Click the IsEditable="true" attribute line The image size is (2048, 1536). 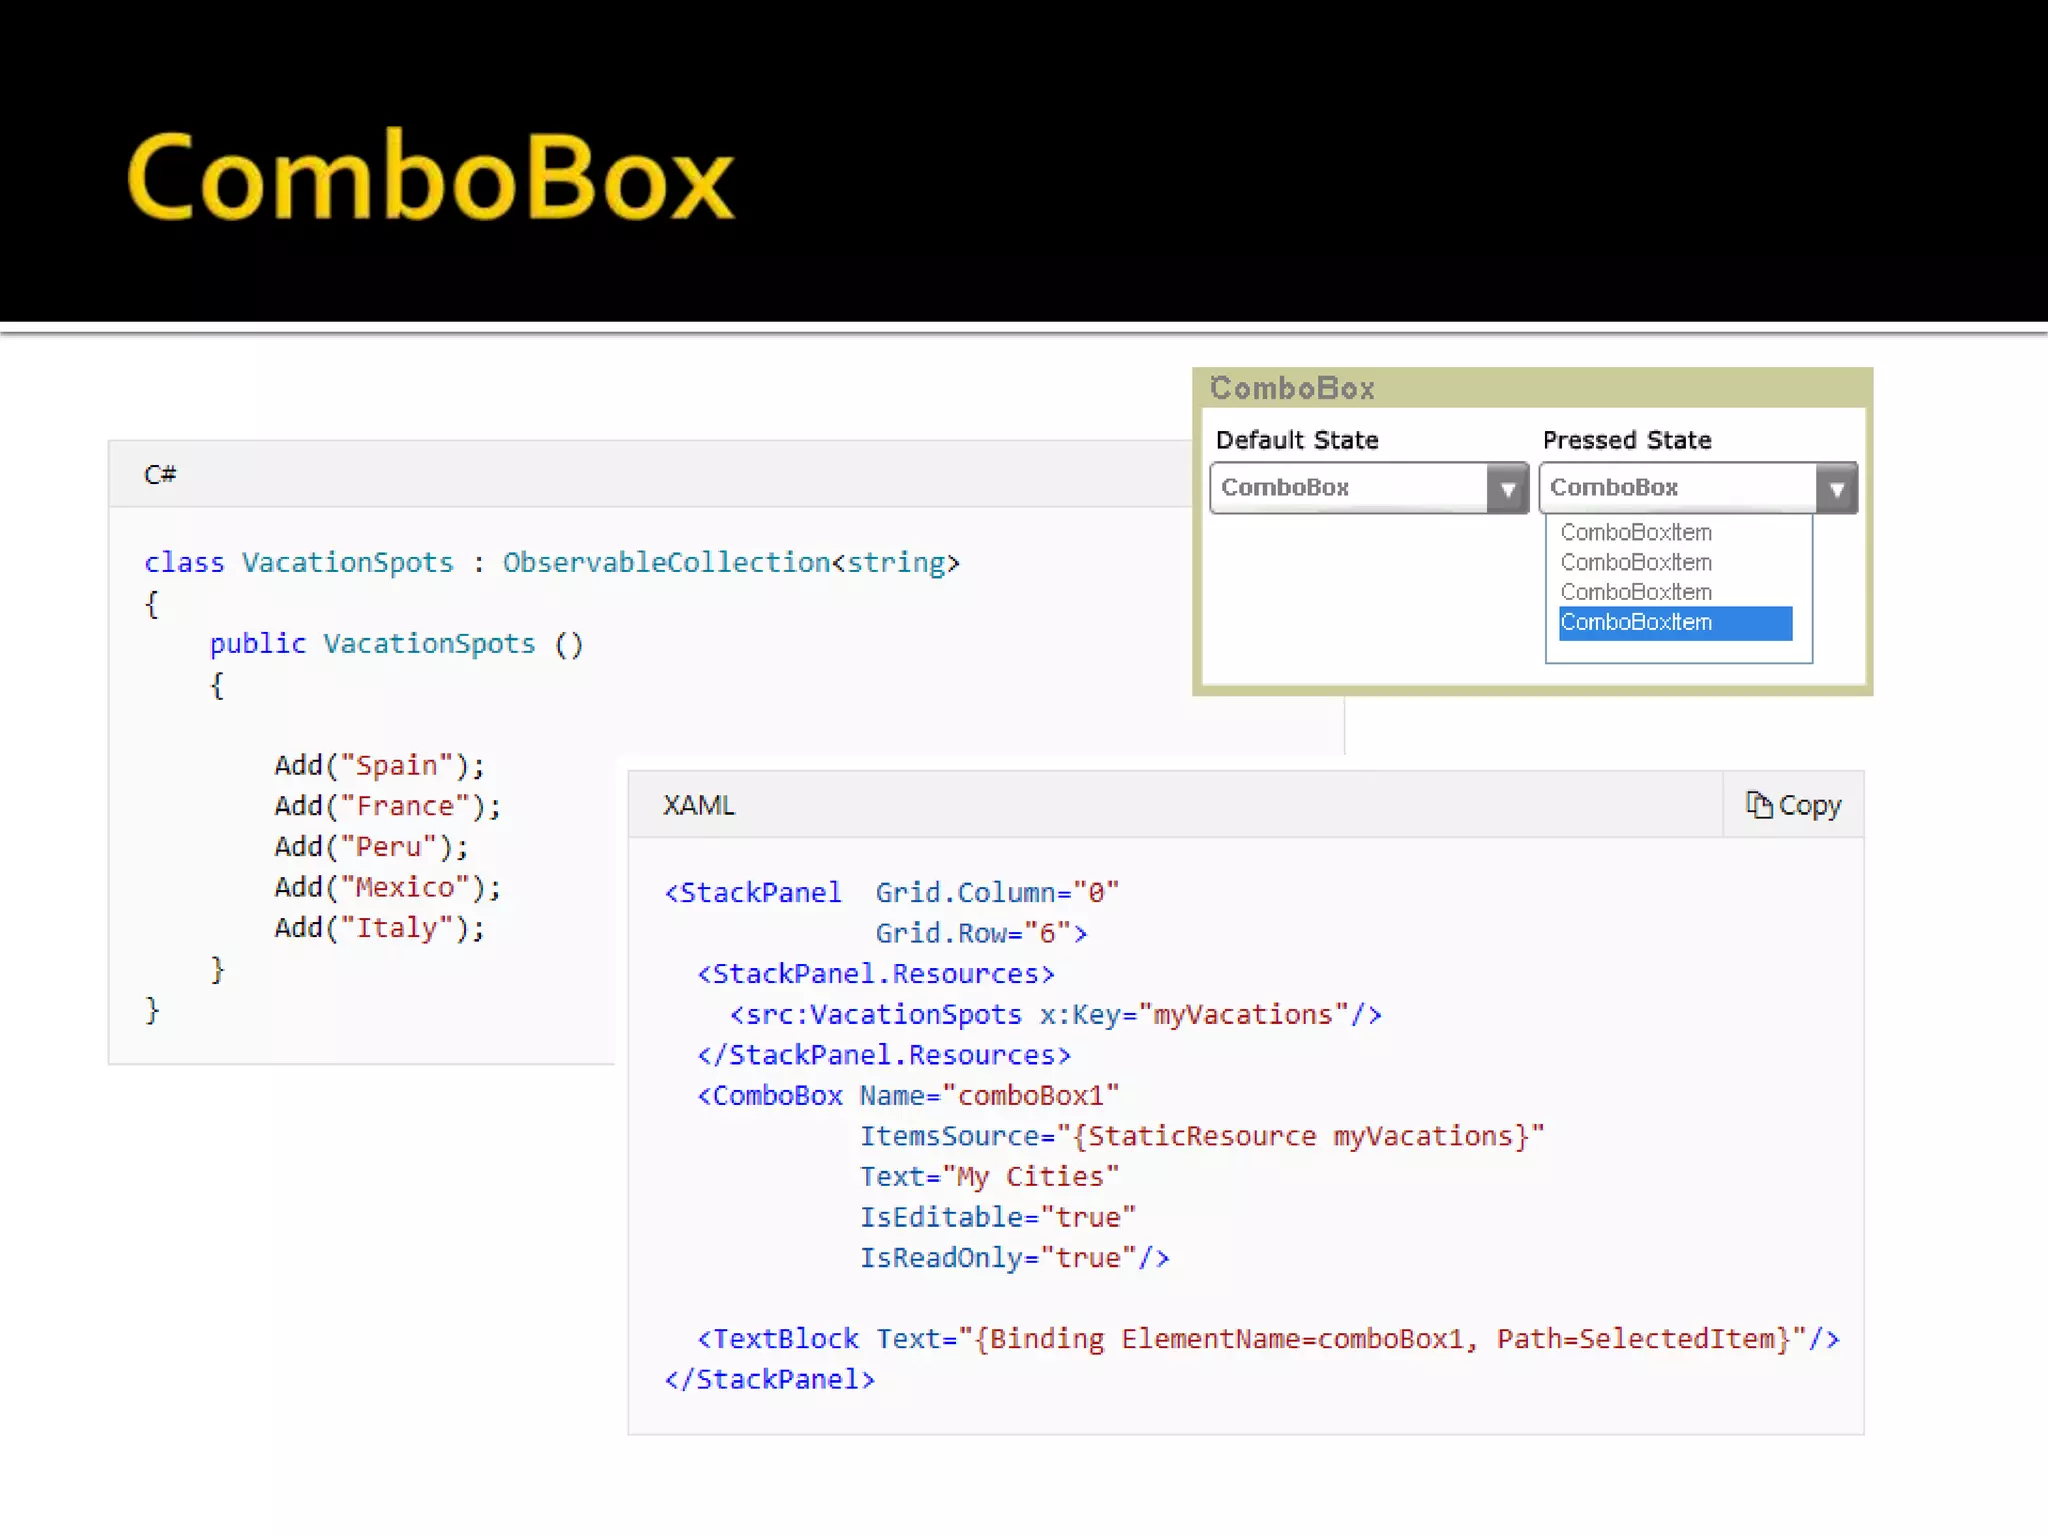click(997, 1217)
